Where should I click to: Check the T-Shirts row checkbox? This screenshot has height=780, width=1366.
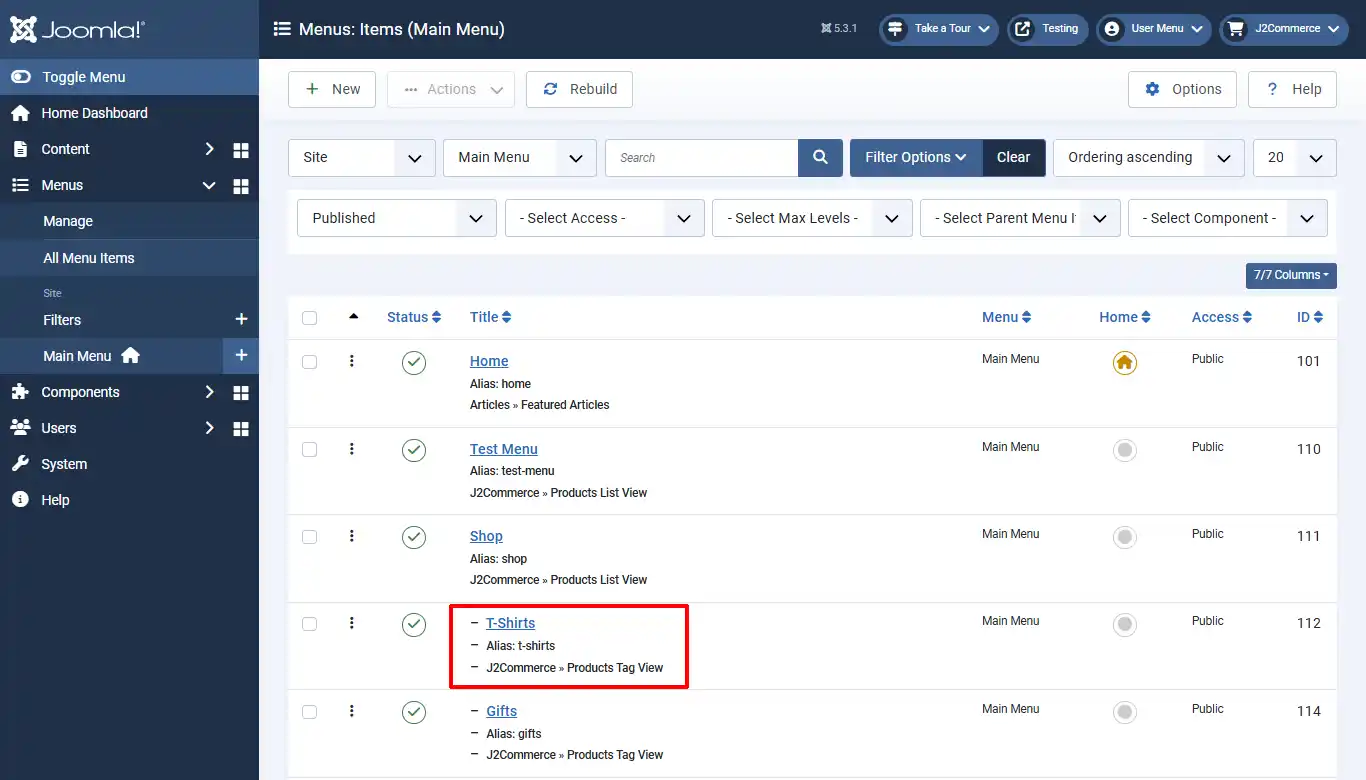pyautogui.click(x=310, y=624)
